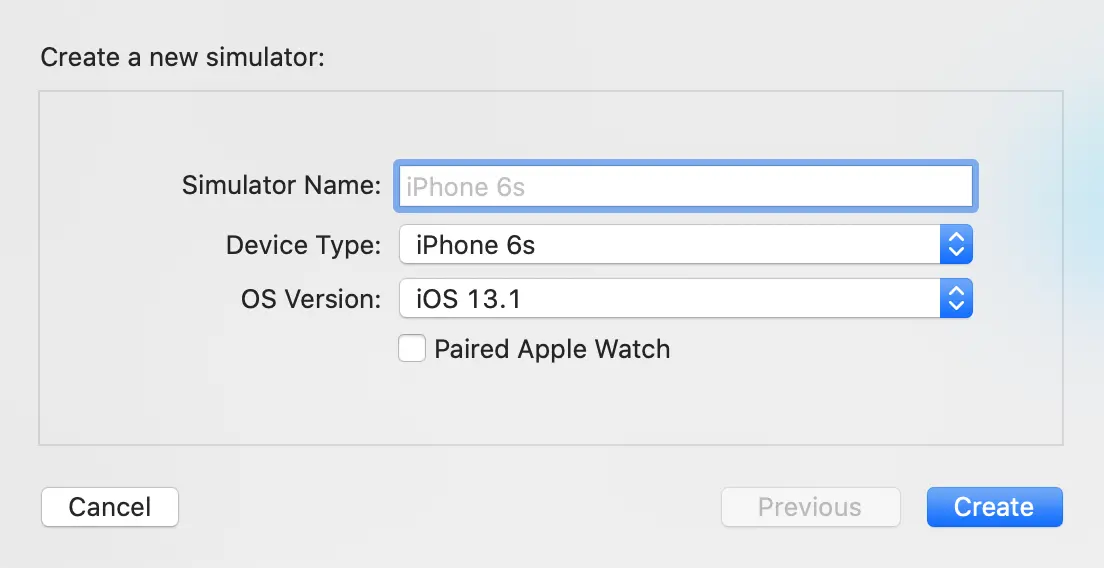Click the Paired Apple Watch label text
The width and height of the screenshot is (1104, 568).
click(x=552, y=349)
